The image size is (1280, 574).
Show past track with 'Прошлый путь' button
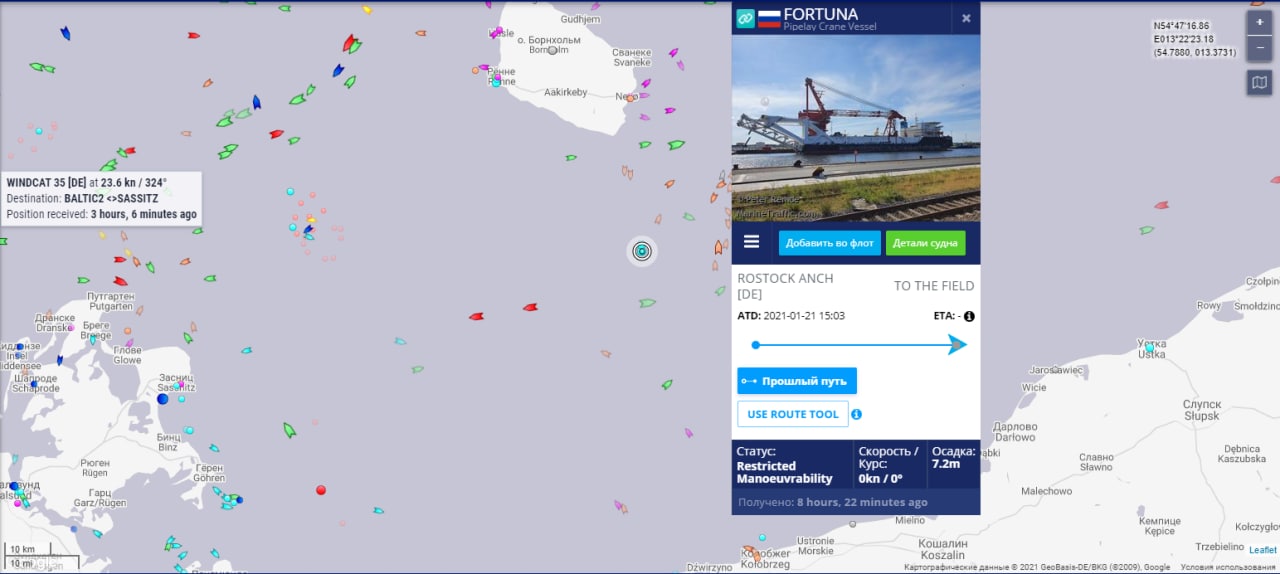pos(797,381)
